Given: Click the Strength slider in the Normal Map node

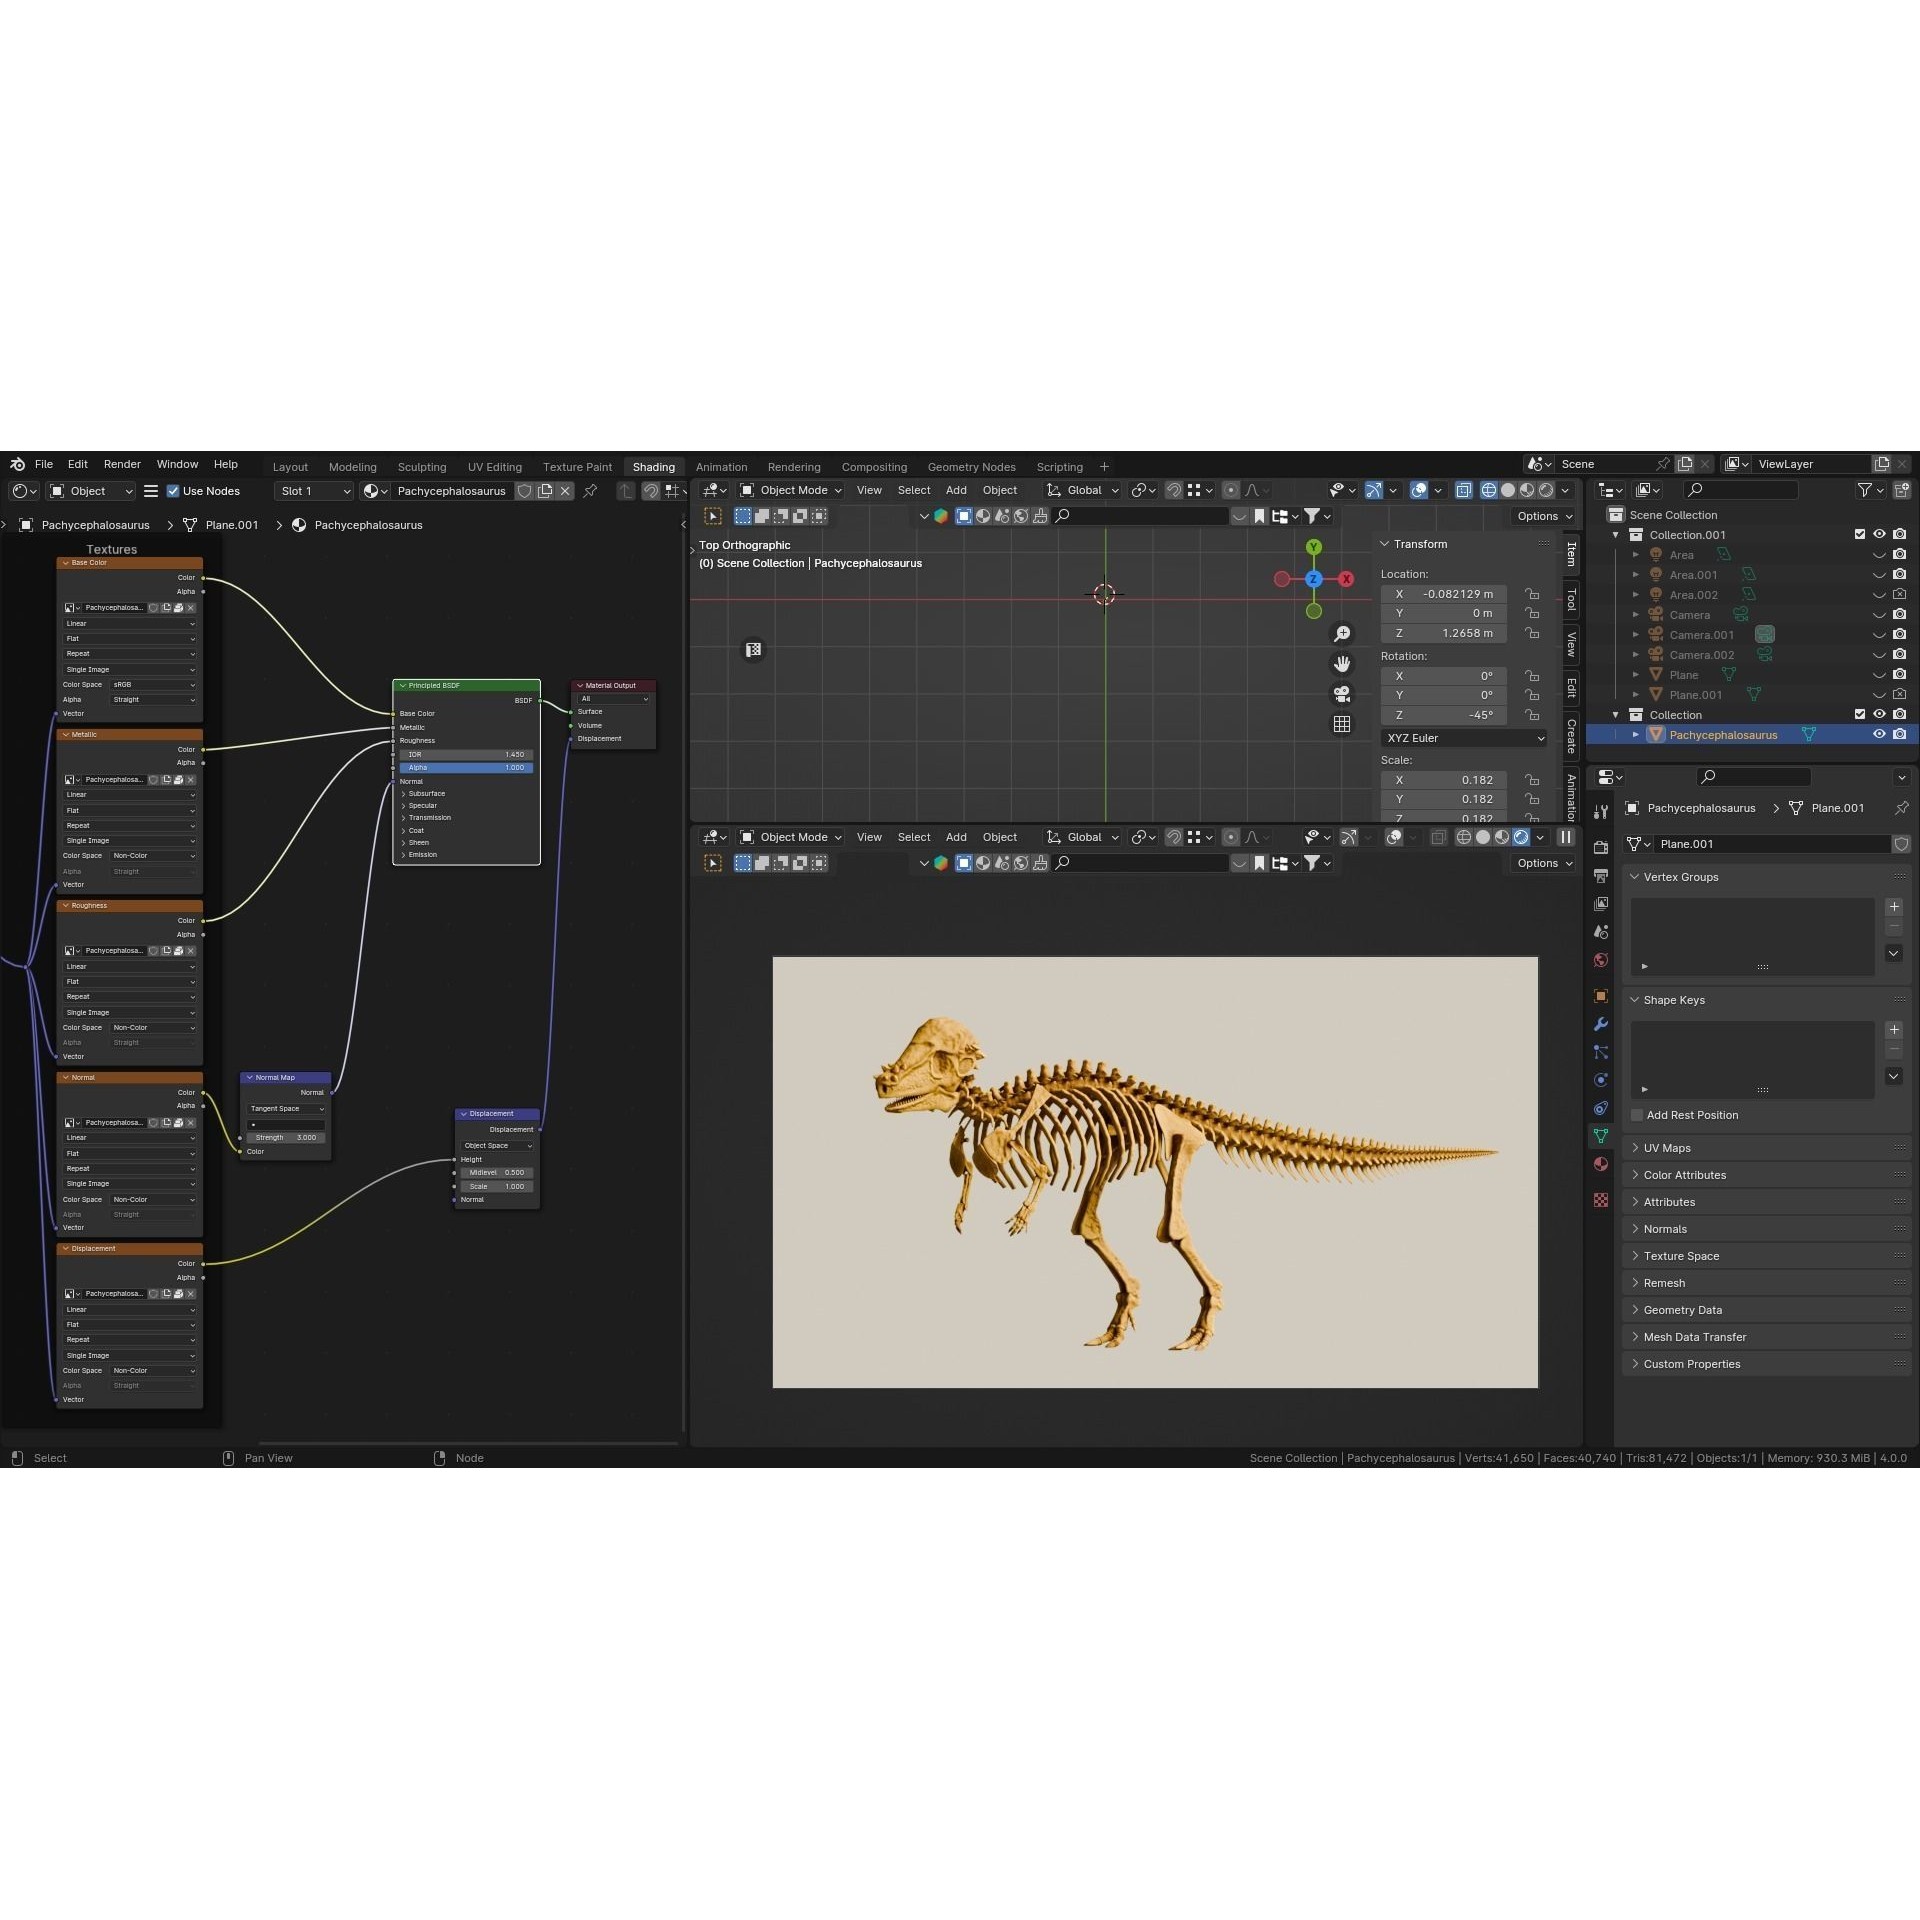Looking at the screenshot, I should 285,1137.
